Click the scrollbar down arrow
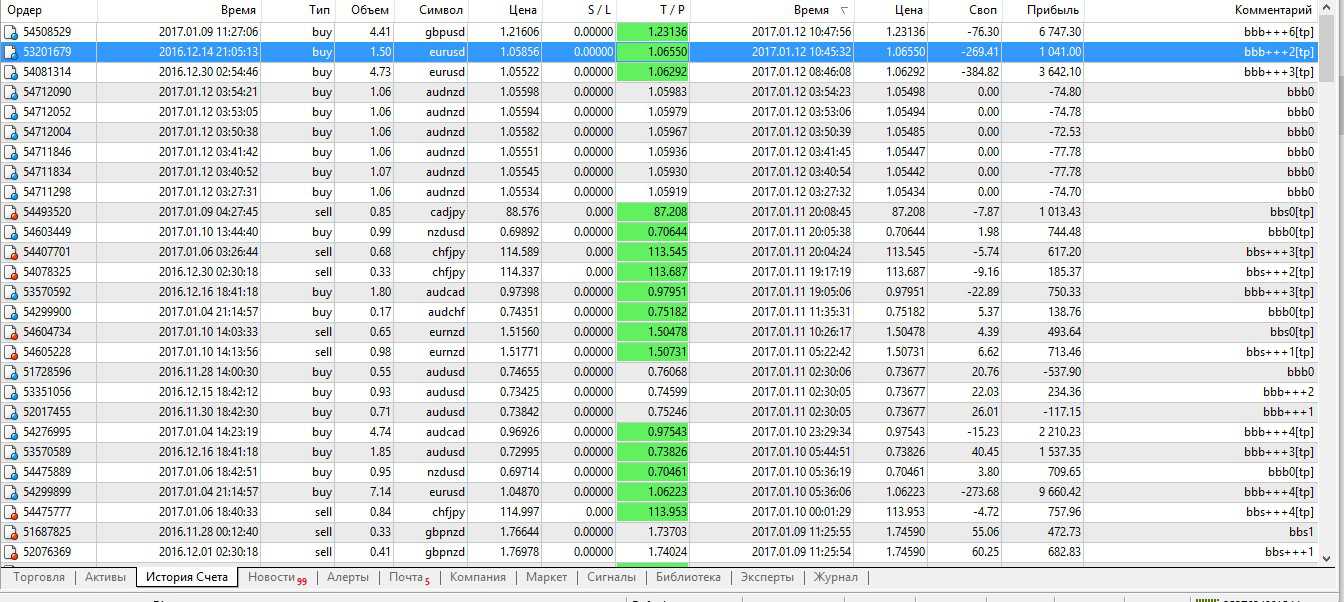The image size is (1344, 602). click(1327, 558)
